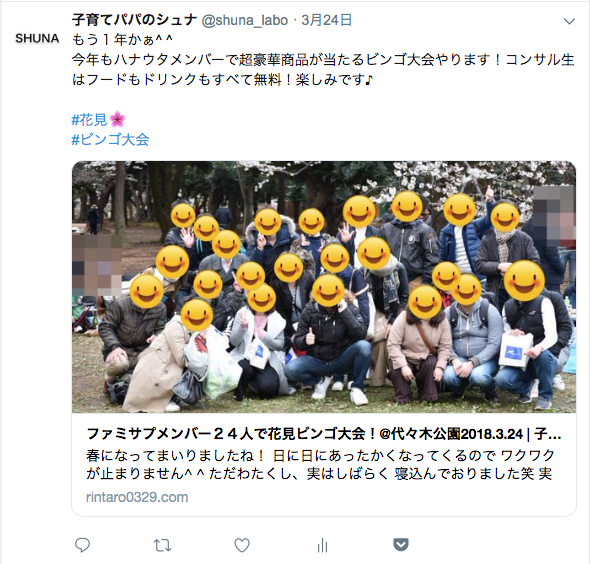Open tweet analytics bar chart icon
The image size is (590, 564).
(x=322, y=545)
